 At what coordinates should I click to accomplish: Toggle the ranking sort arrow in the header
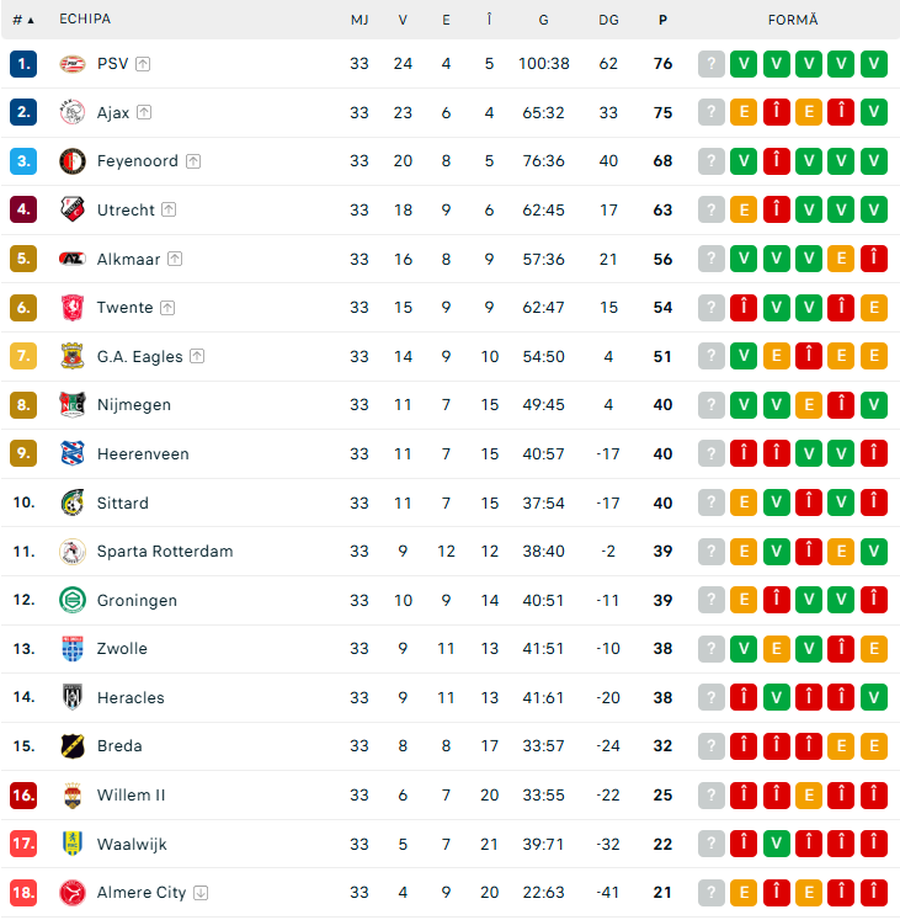pos(33,19)
